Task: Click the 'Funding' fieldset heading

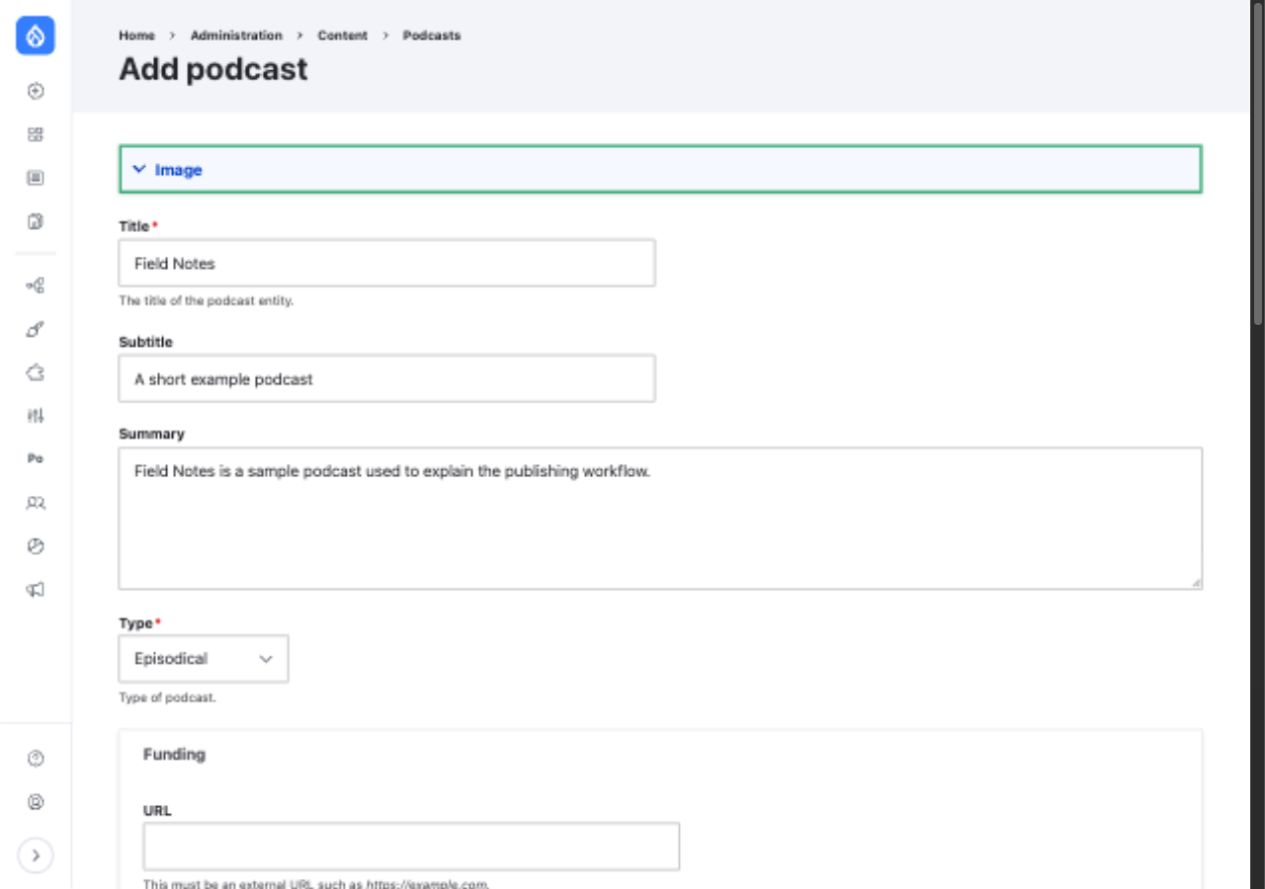Action: point(174,754)
